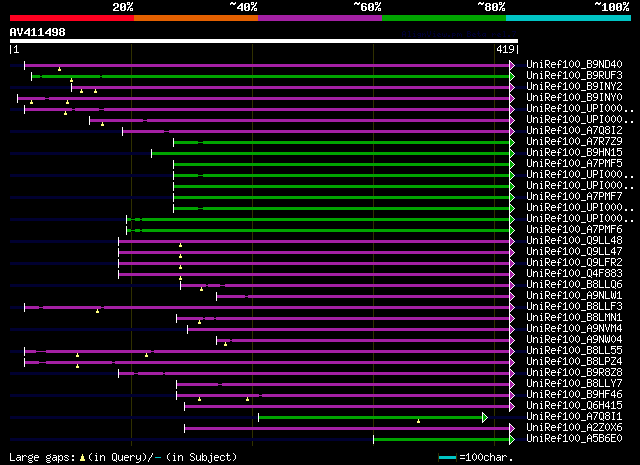The height and width of the screenshot is (465, 640).
Task: Click the yellow query gap symbol in the legend
Action: (x=83, y=458)
